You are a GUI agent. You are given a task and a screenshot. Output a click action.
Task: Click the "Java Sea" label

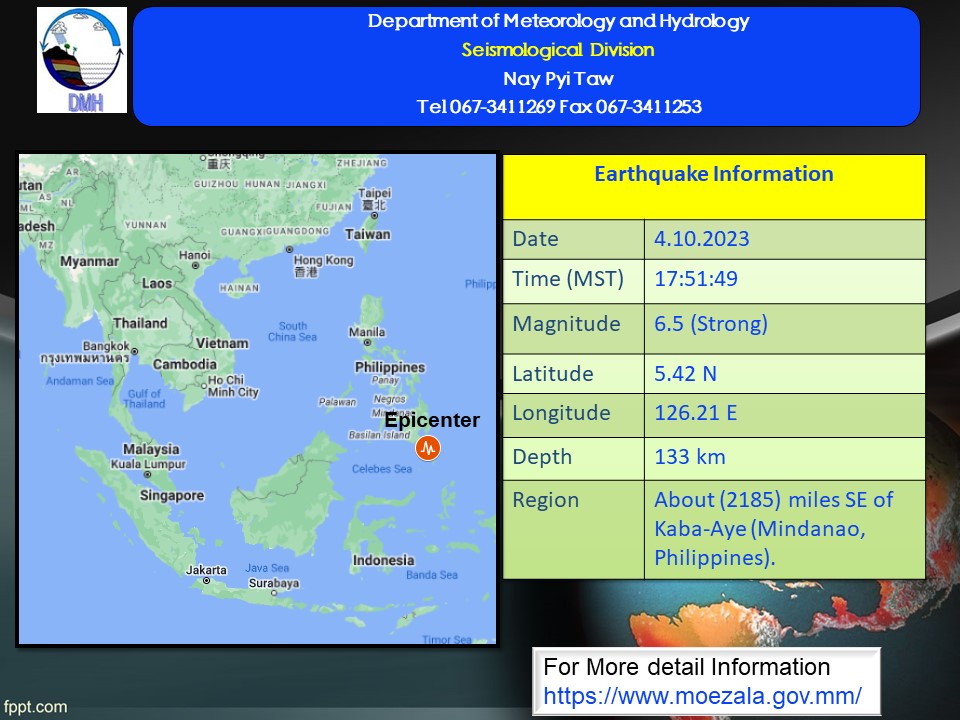coord(267,568)
